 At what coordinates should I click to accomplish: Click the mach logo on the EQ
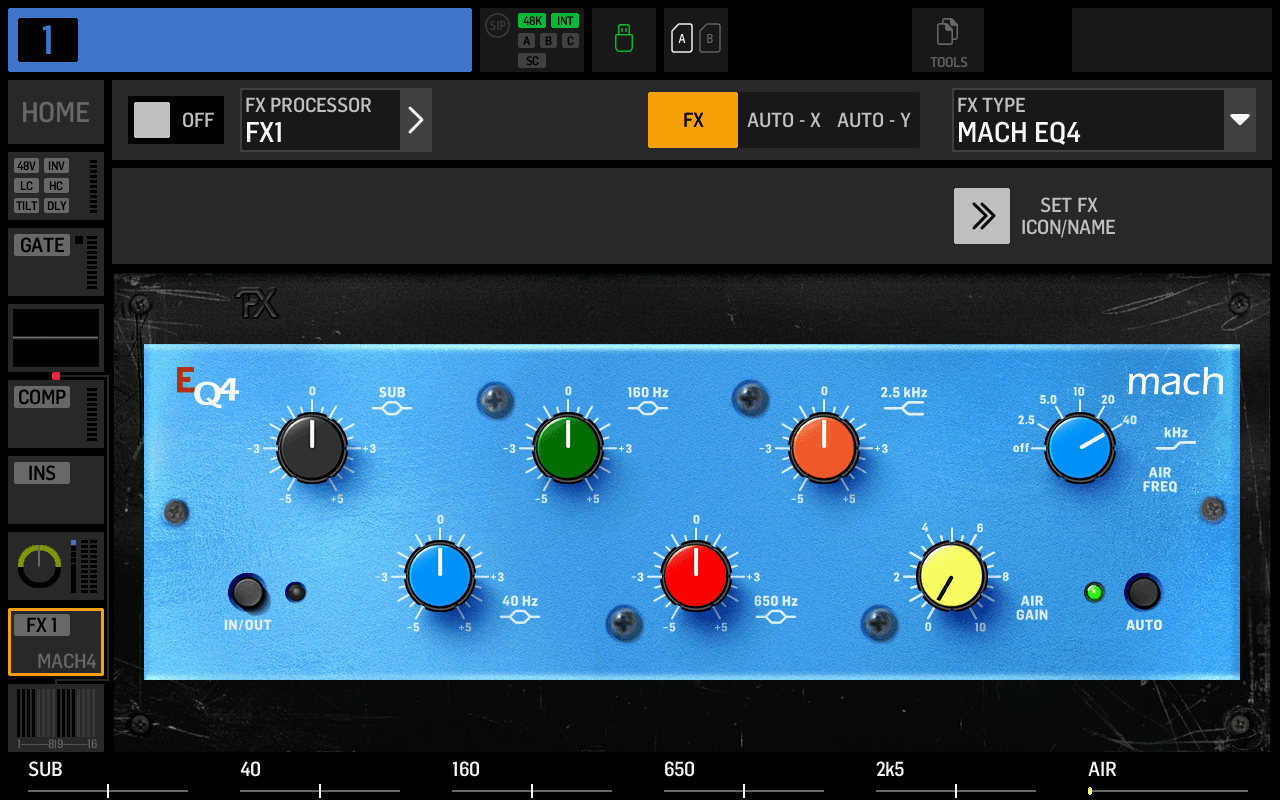coord(1176,381)
